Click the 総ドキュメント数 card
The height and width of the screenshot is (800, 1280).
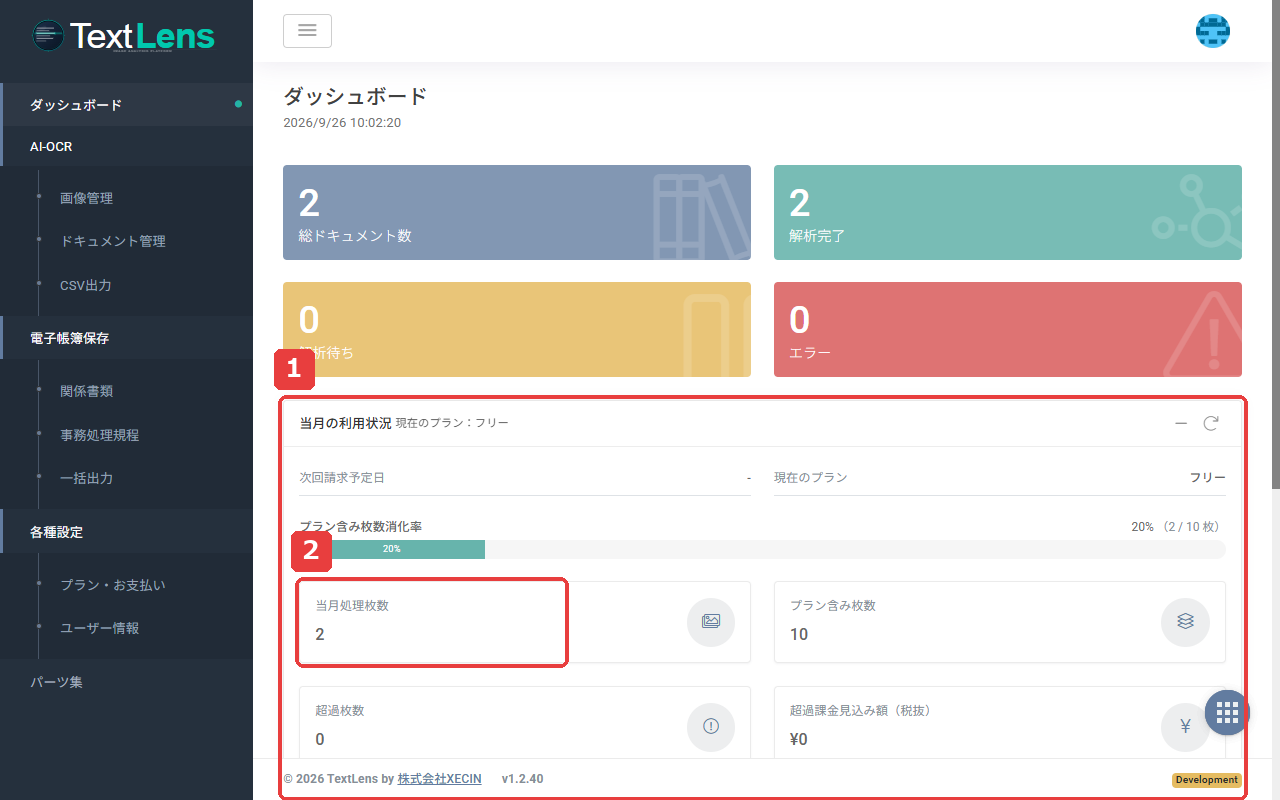(x=517, y=212)
